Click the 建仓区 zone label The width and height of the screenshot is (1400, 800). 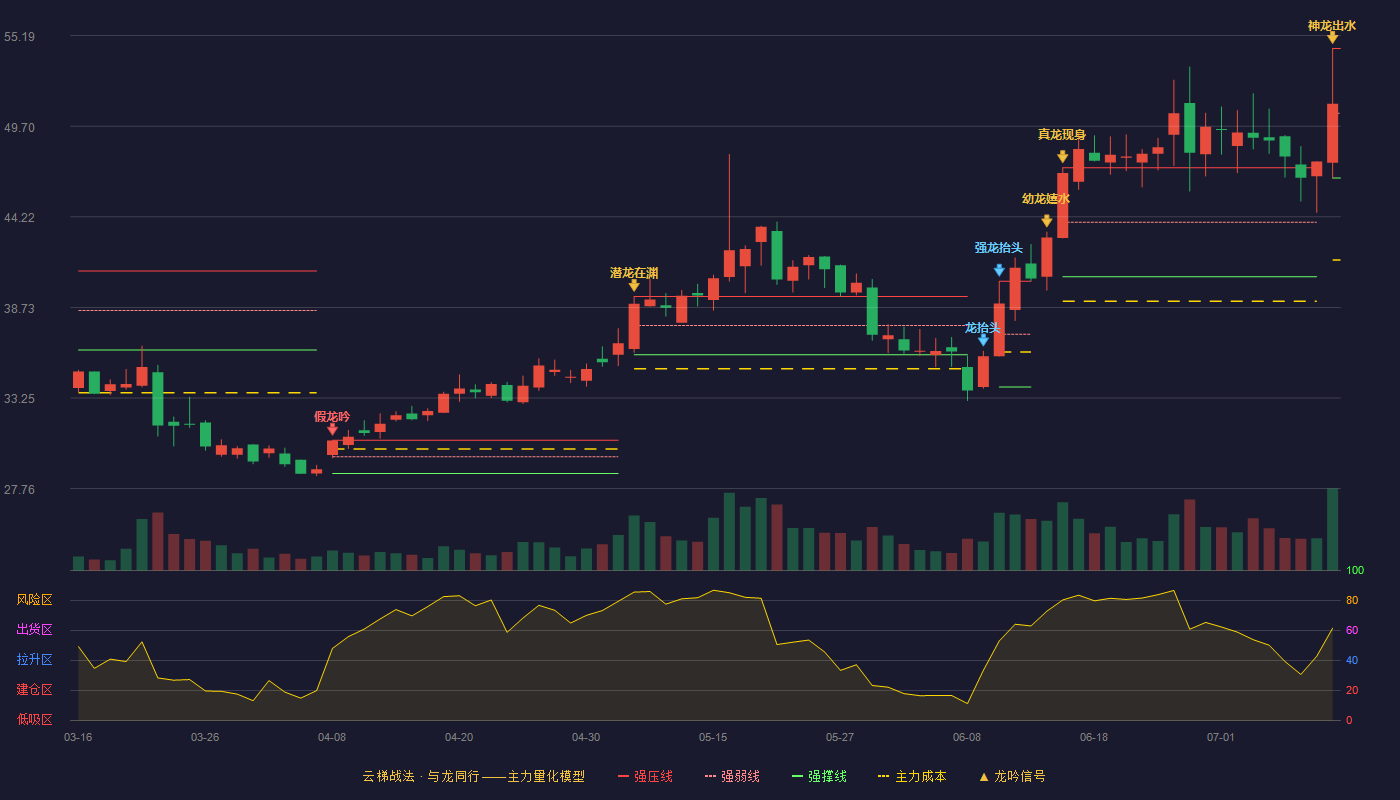click(34, 690)
